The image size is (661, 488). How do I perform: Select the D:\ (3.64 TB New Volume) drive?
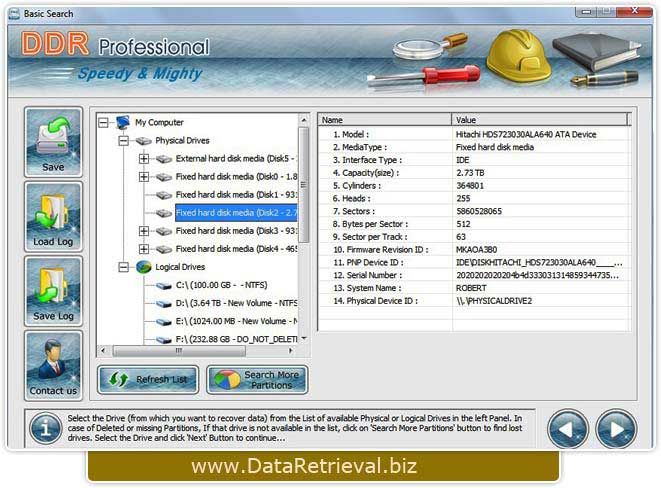pyautogui.click(x=236, y=303)
